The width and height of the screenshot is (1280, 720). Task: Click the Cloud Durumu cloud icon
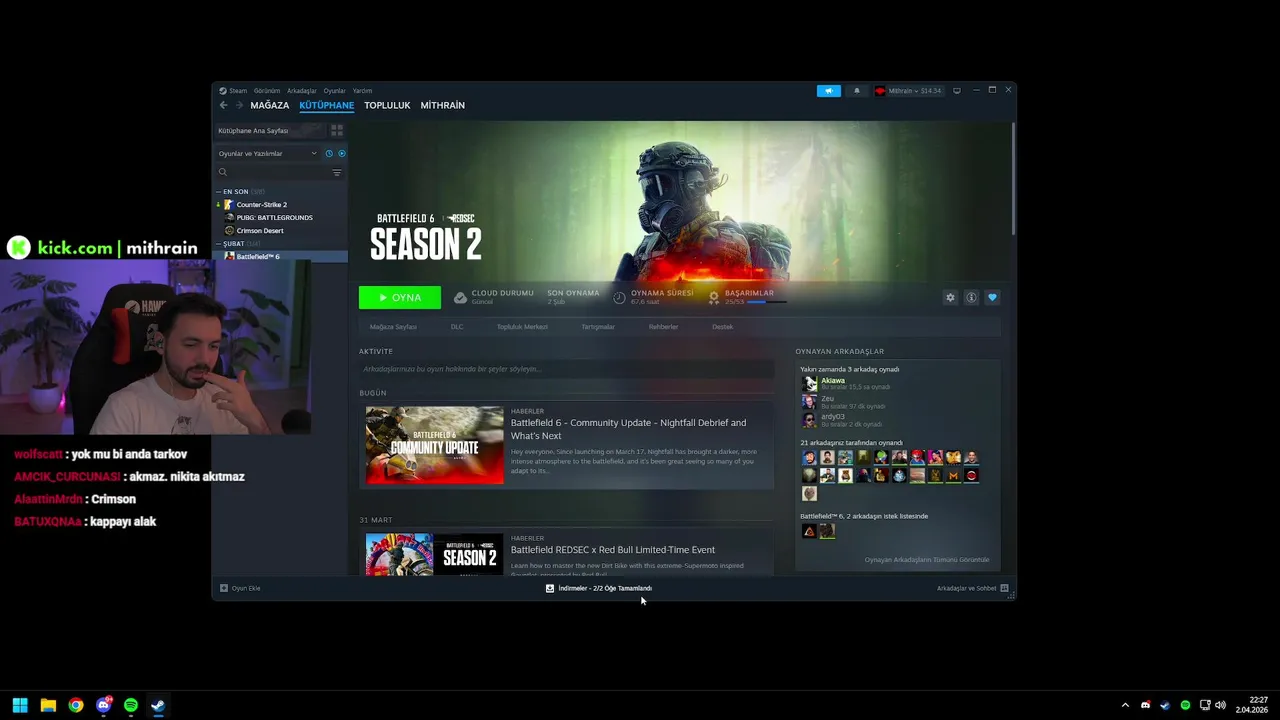coord(460,297)
